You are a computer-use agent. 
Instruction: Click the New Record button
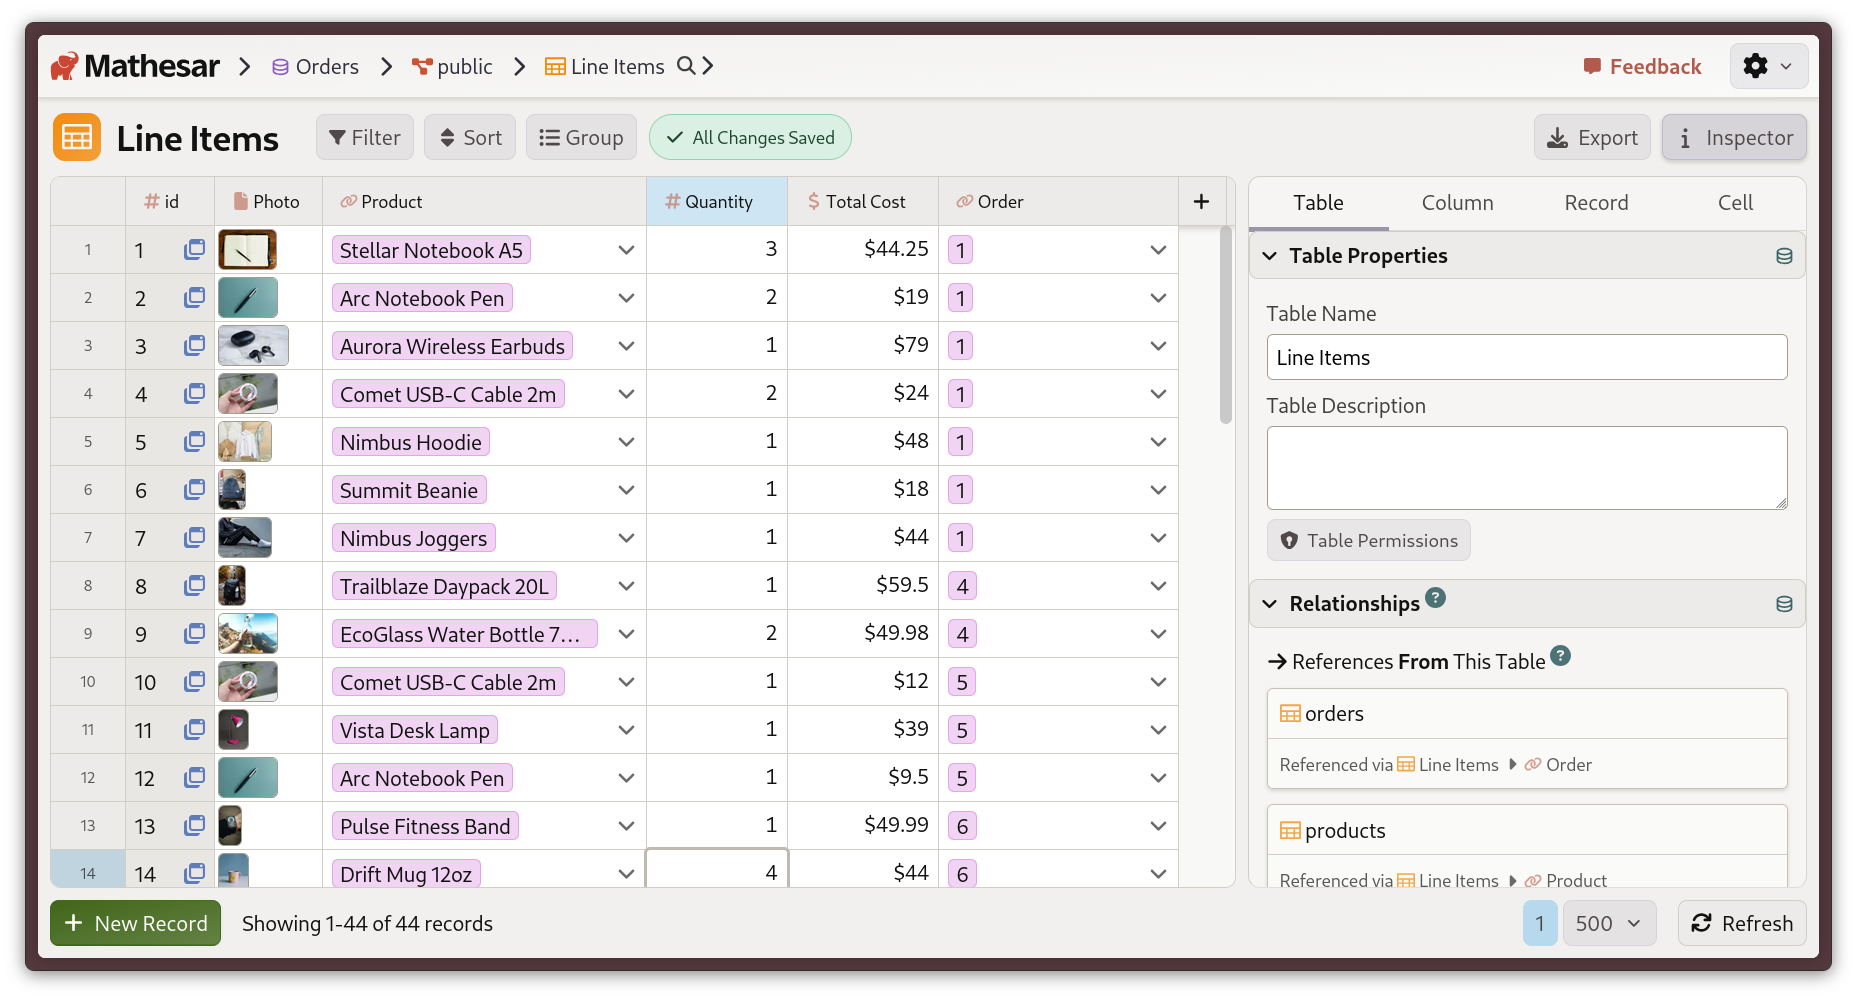coord(136,923)
